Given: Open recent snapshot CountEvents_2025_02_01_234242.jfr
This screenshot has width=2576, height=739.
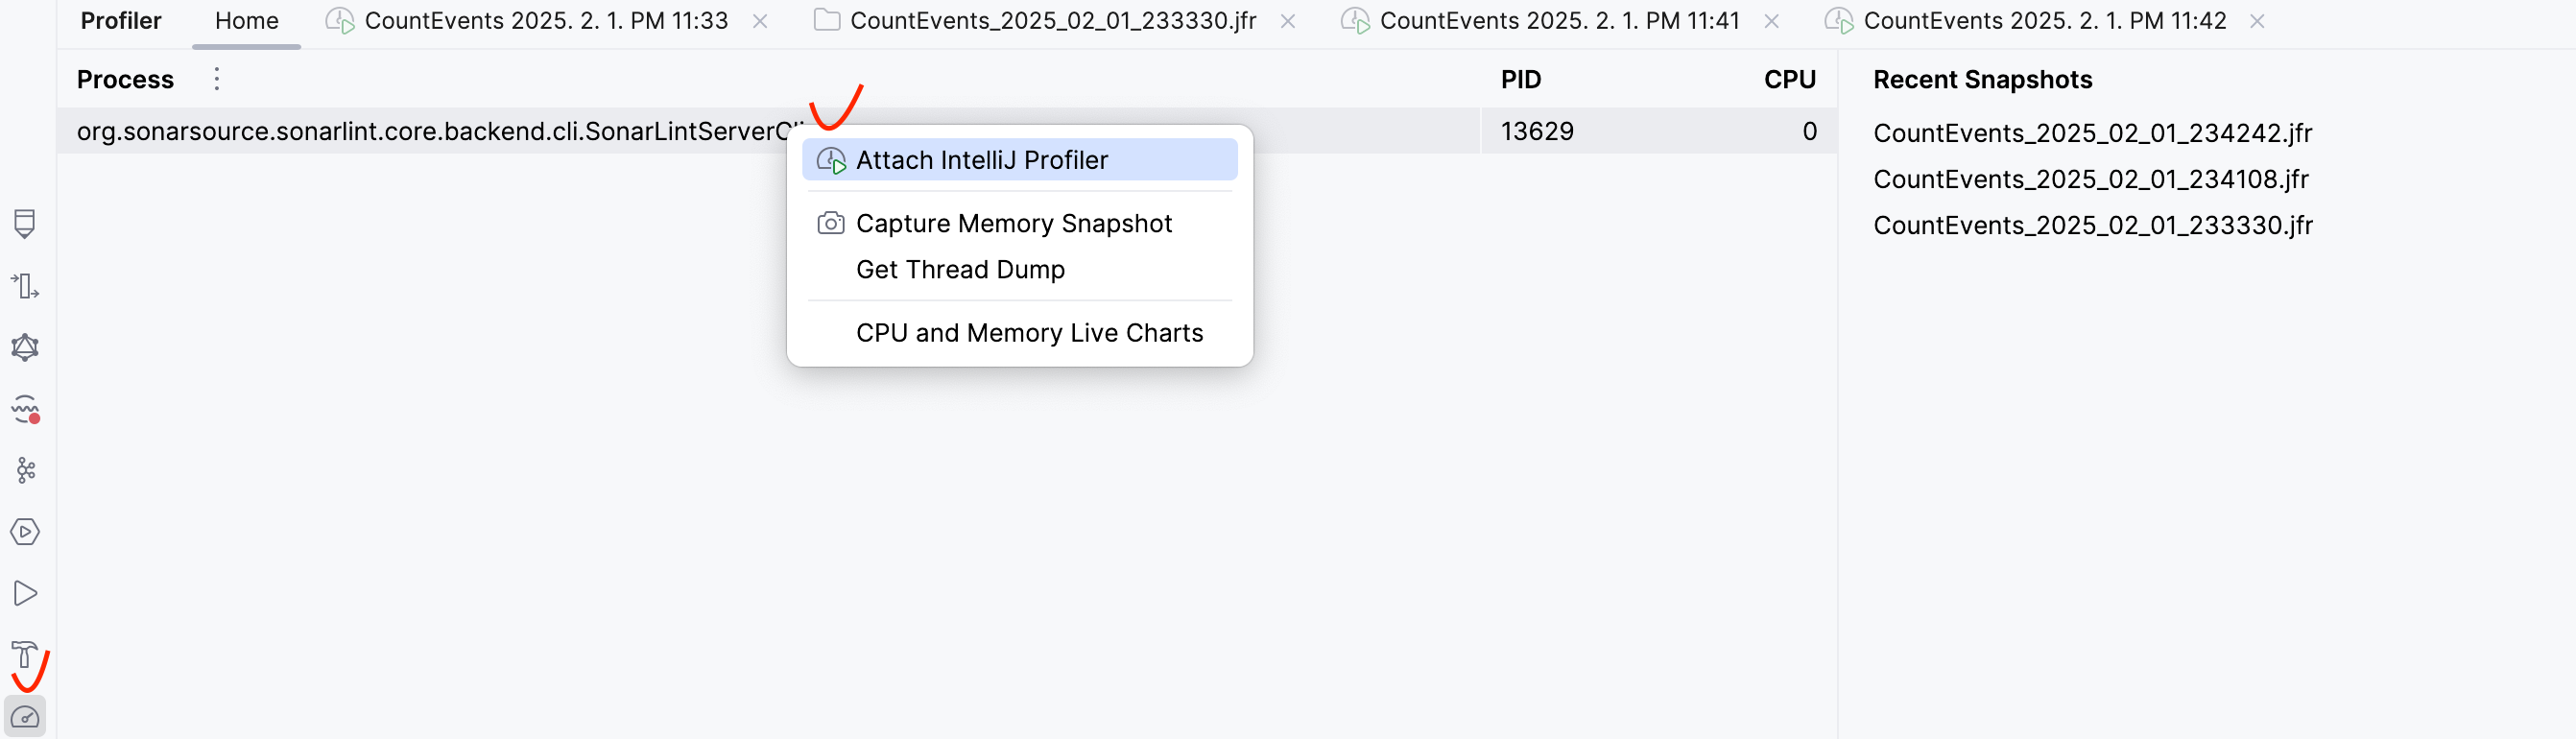Looking at the screenshot, I should click(x=2092, y=133).
